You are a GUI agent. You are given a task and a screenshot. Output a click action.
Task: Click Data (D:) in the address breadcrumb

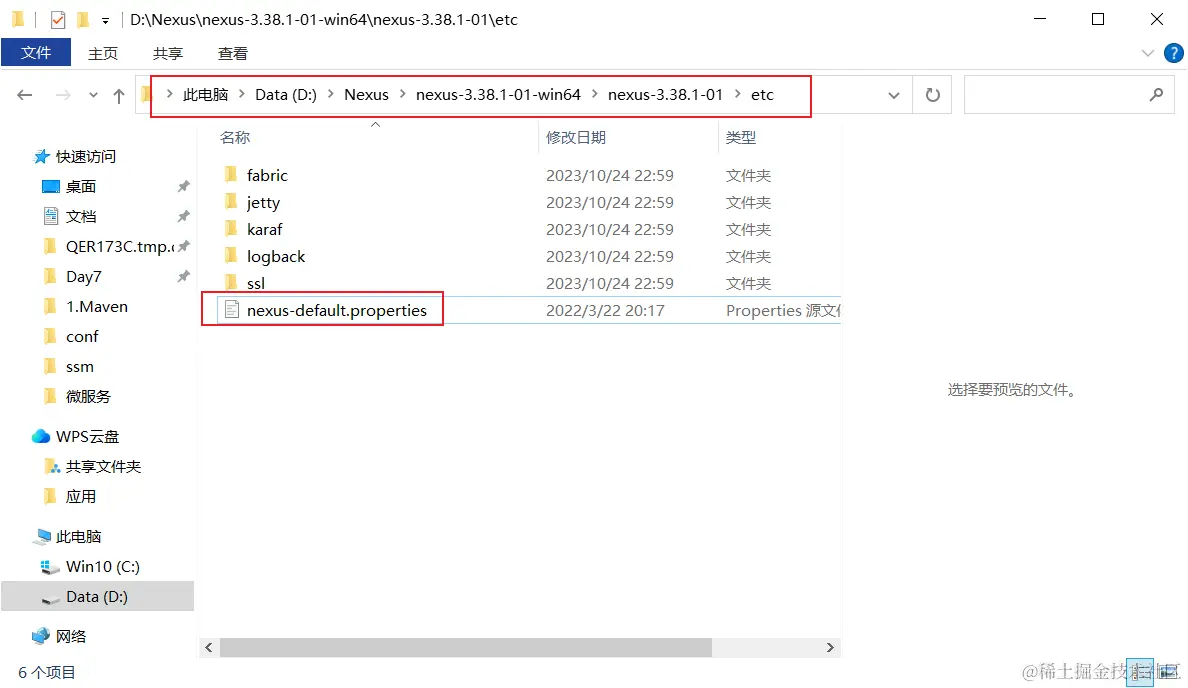pyautogui.click(x=286, y=95)
